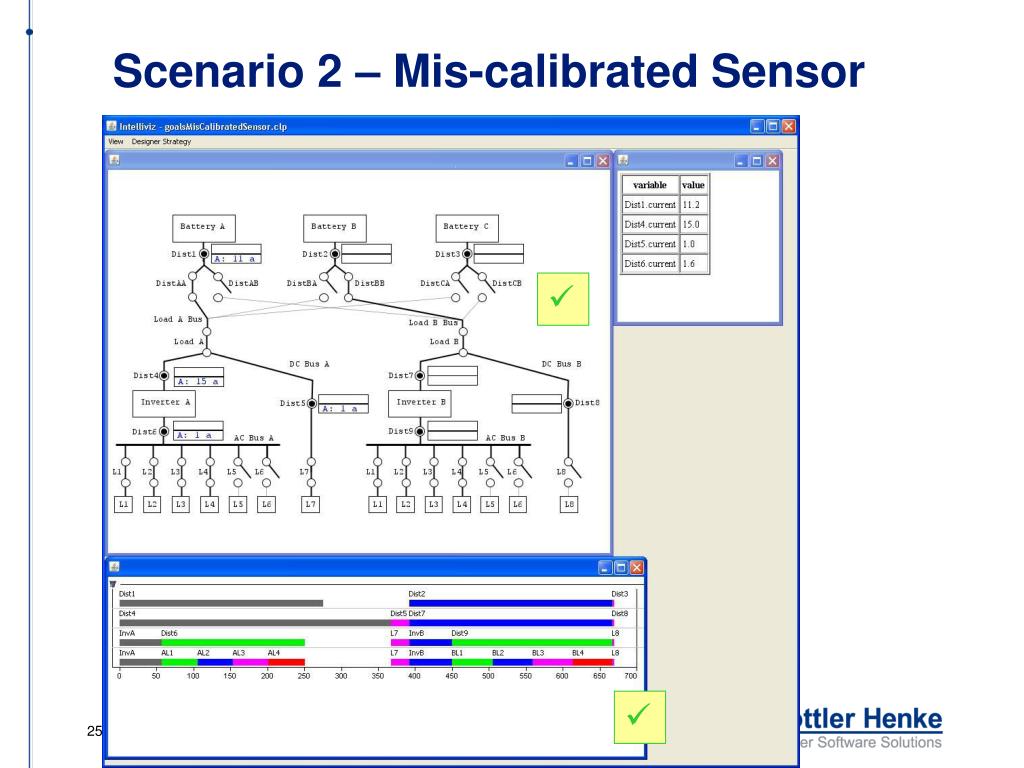Open the View menu
Image resolution: width=1024 pixels, height=768 pixels.
tap(116, 141)
